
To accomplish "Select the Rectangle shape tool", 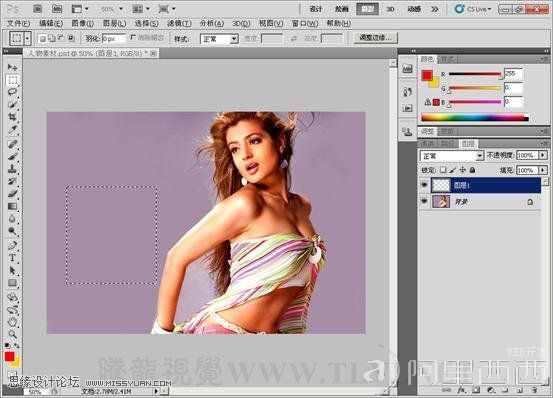I will pyautogui.click(x=12, y=283).
